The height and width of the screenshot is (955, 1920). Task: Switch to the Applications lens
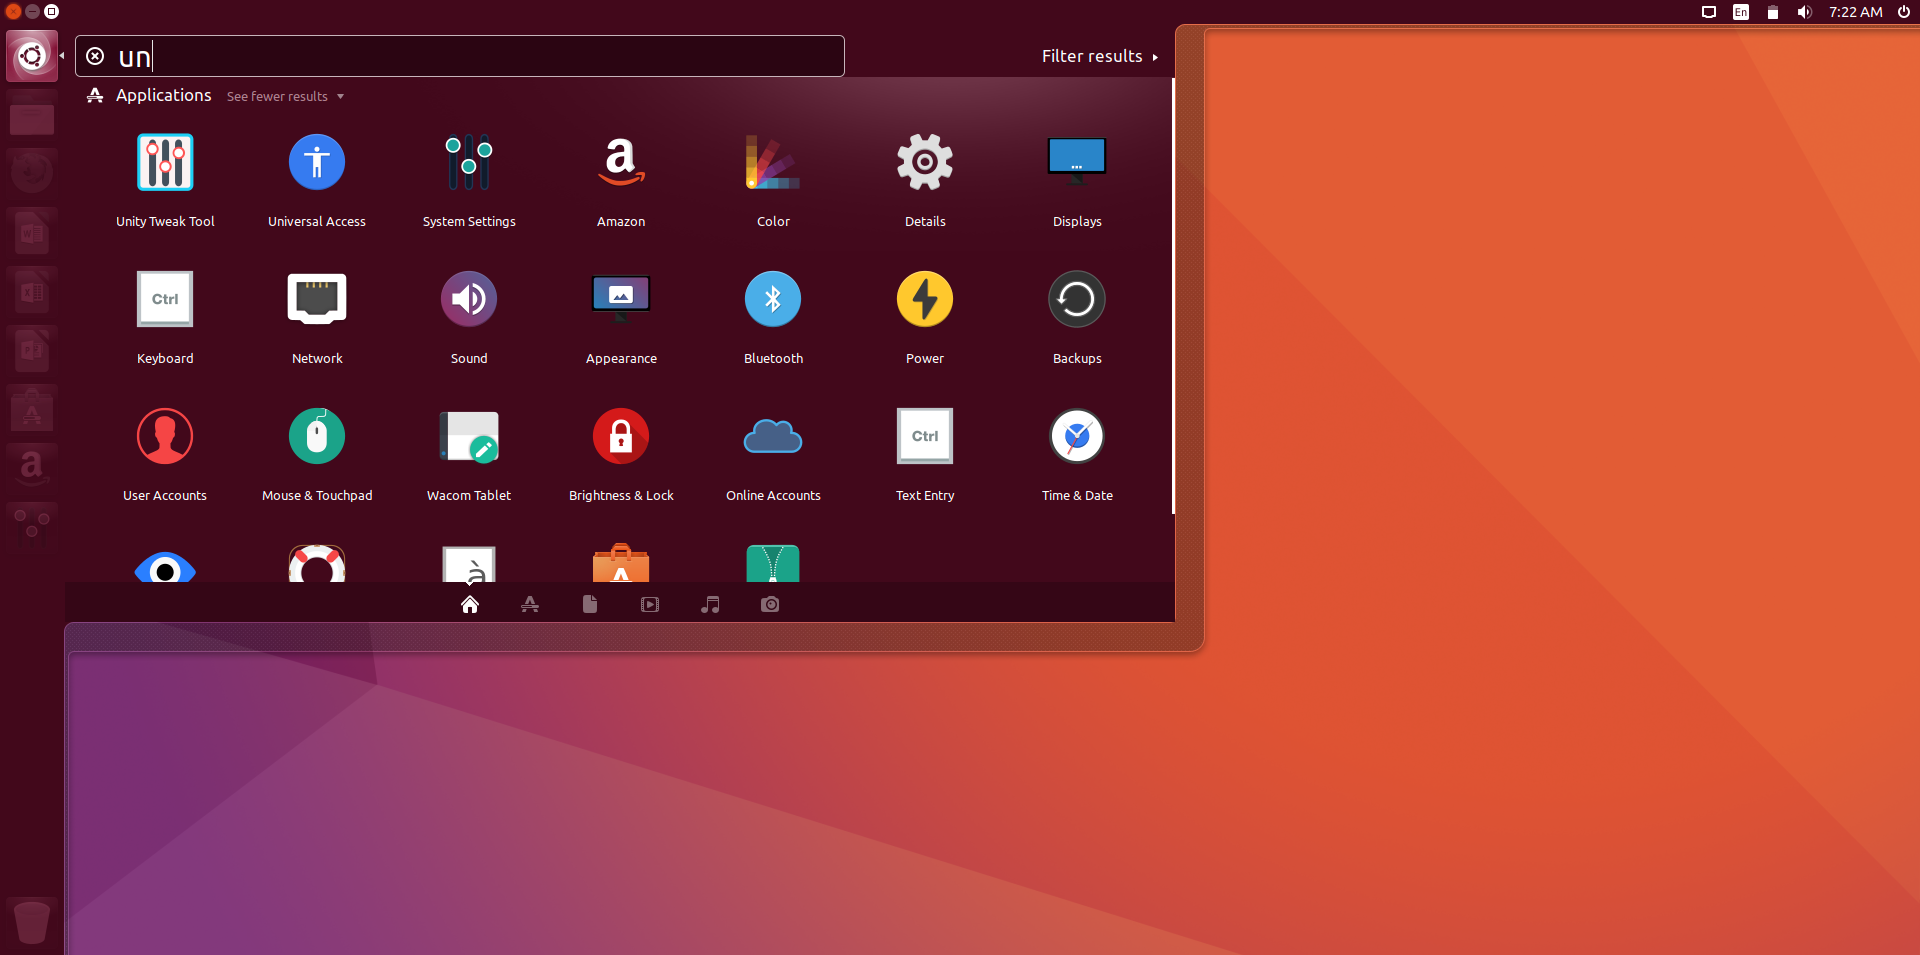click(530, 604)
